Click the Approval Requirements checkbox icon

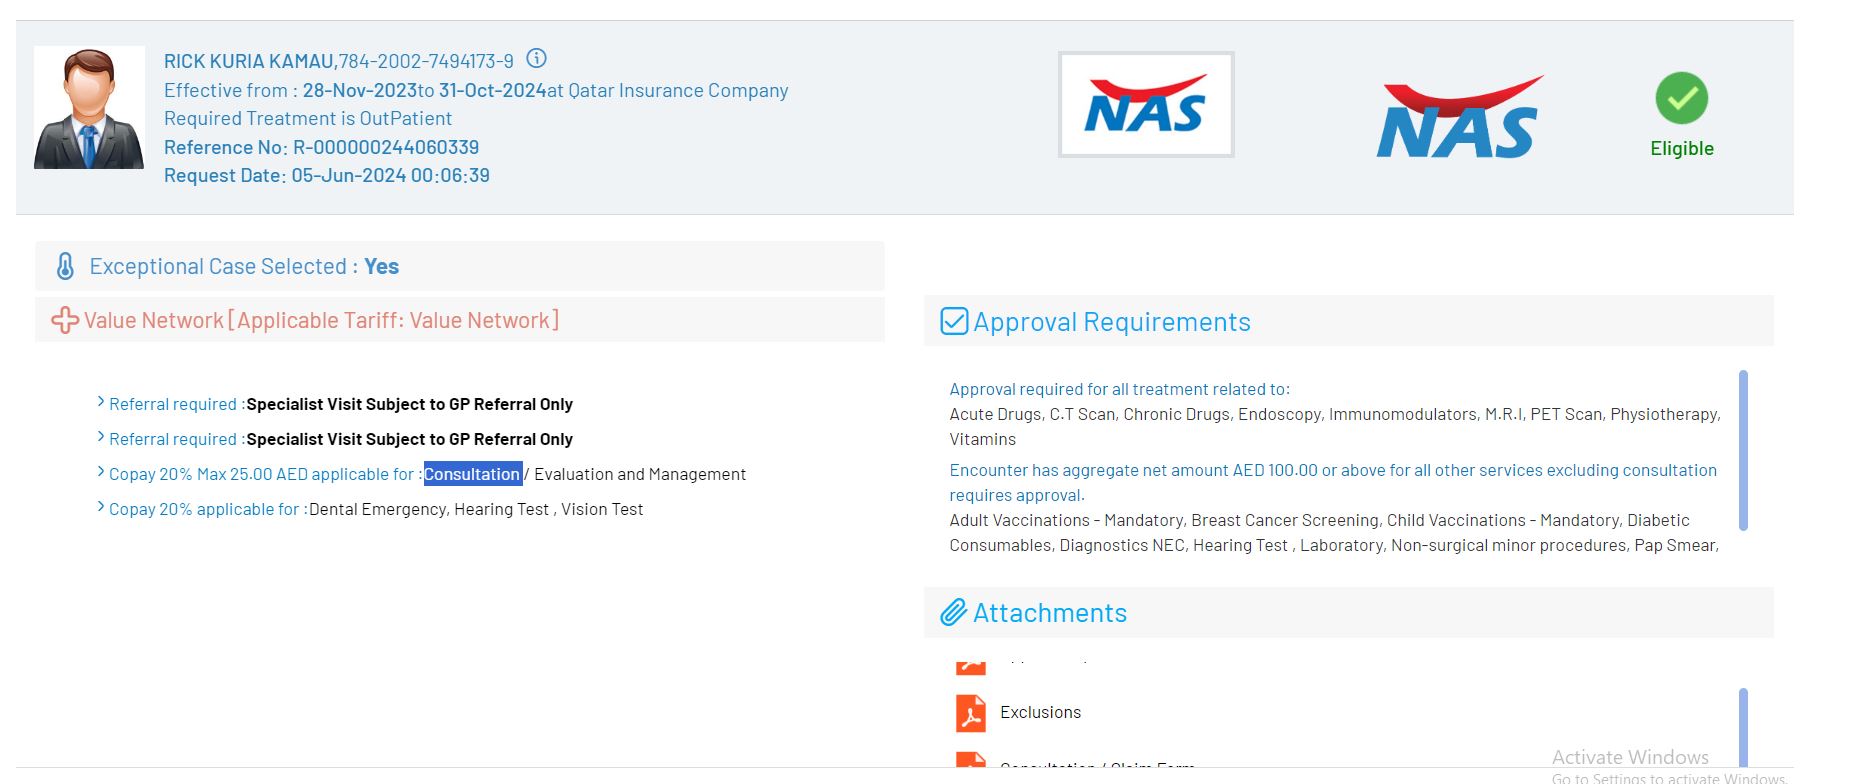(954, 322)
